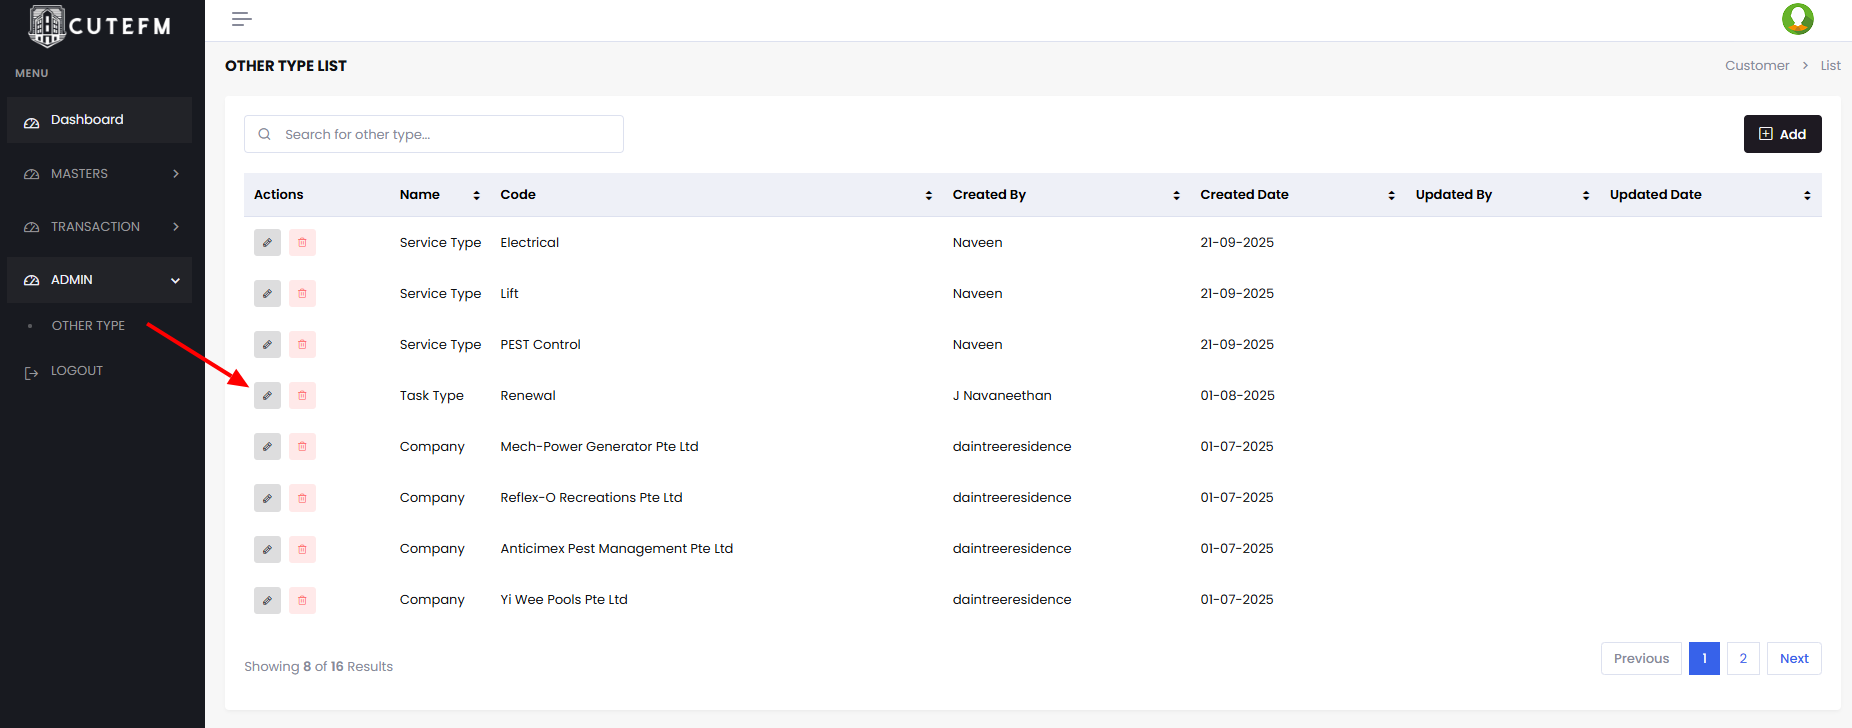Expand the TRANSACTION menu
The height and width of the screenshot is (728, 1852).
99,227
